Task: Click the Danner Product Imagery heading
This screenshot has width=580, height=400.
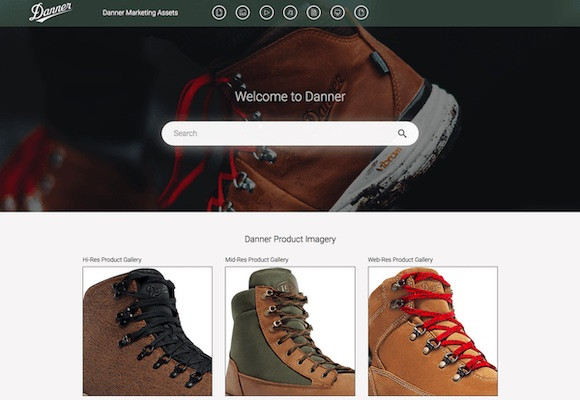Action: coord(290,239)
